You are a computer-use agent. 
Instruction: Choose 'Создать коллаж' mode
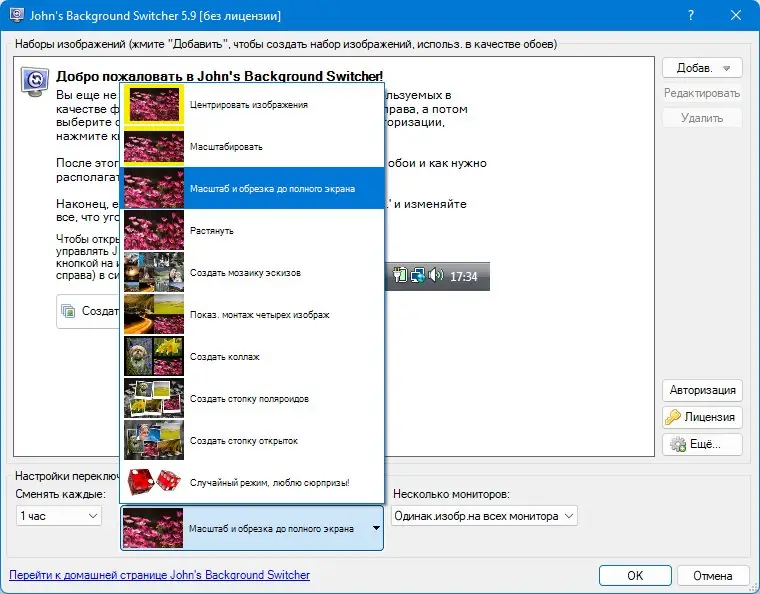pos(252,357)
